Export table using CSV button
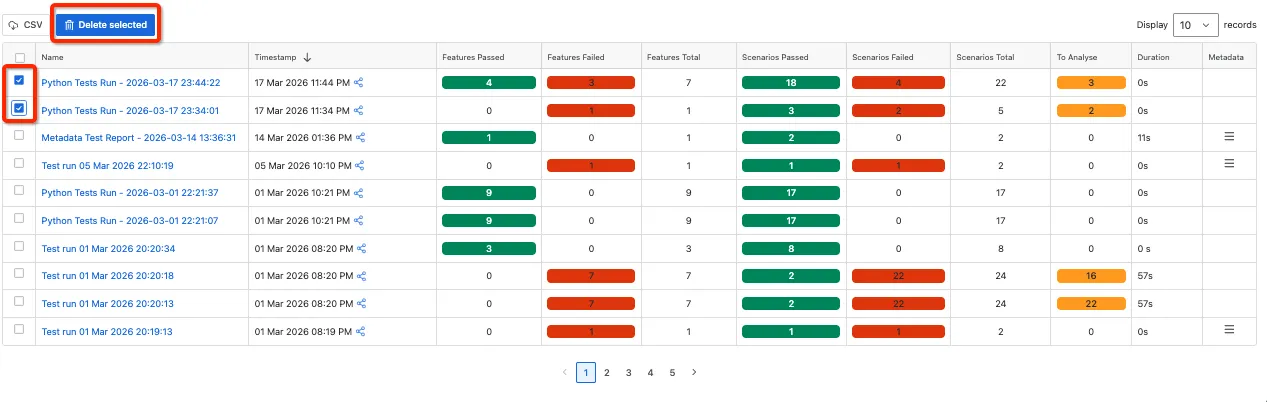Viewport: 1267px width, 402px height. (x=26, y=24)
